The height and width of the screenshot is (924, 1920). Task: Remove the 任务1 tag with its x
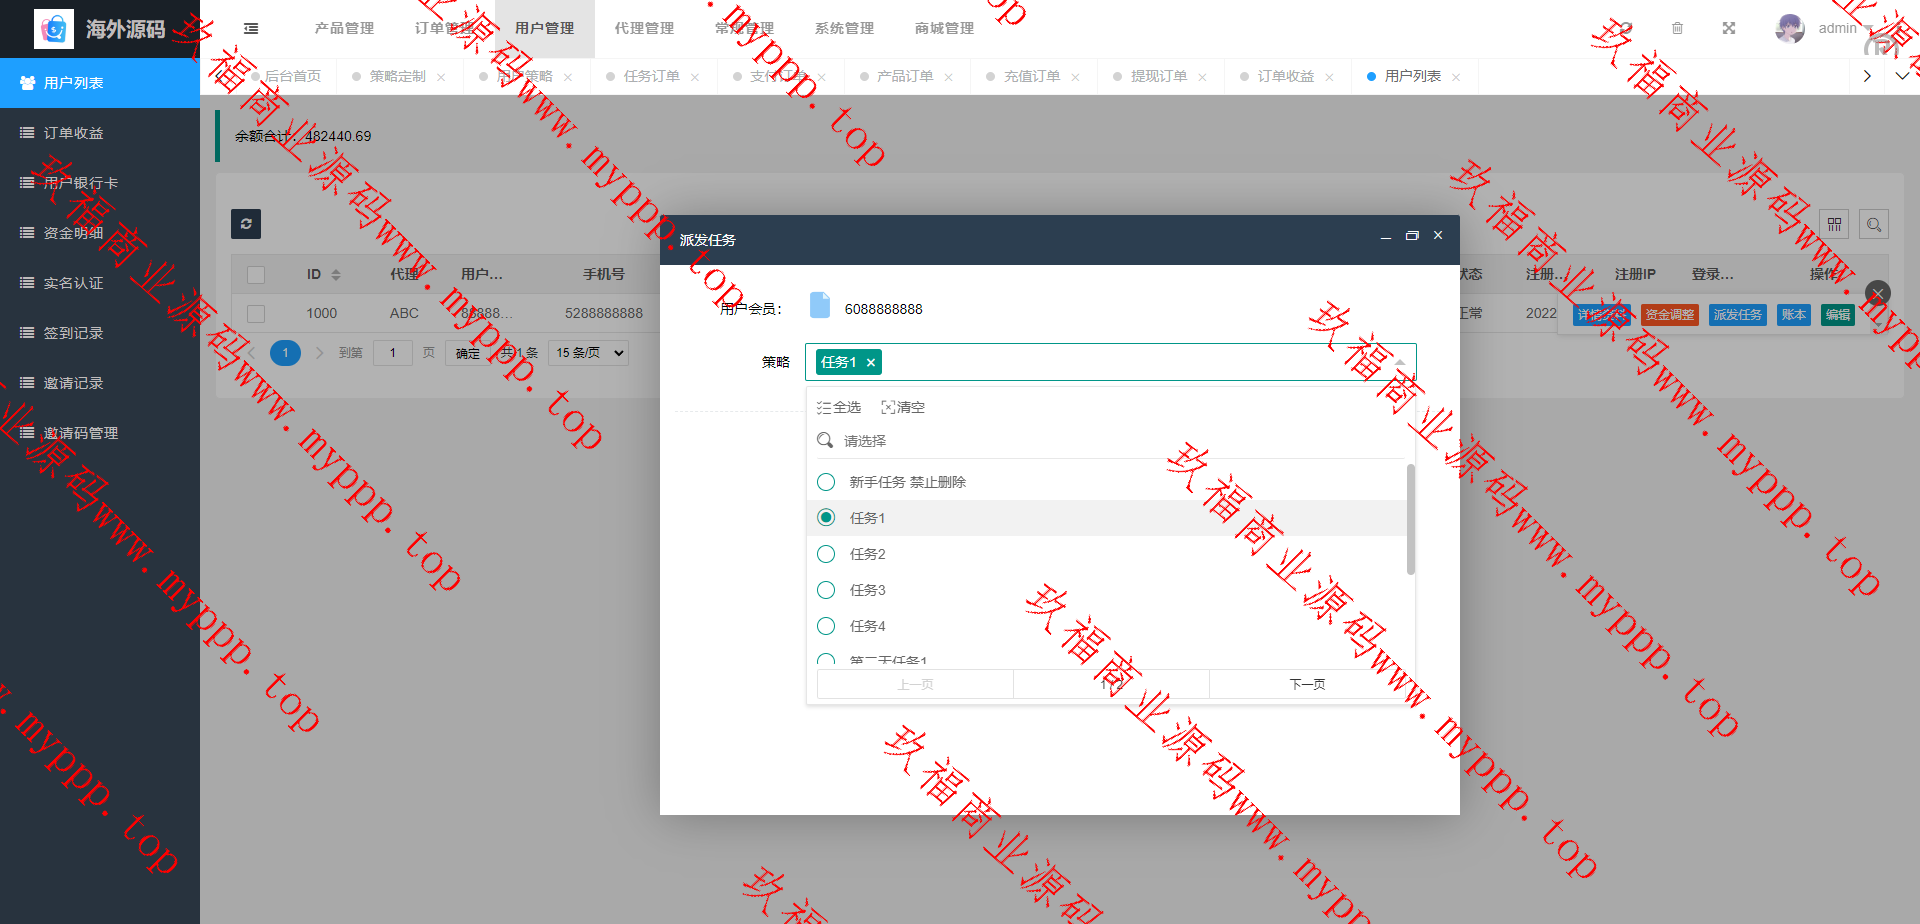click(871, 363)
